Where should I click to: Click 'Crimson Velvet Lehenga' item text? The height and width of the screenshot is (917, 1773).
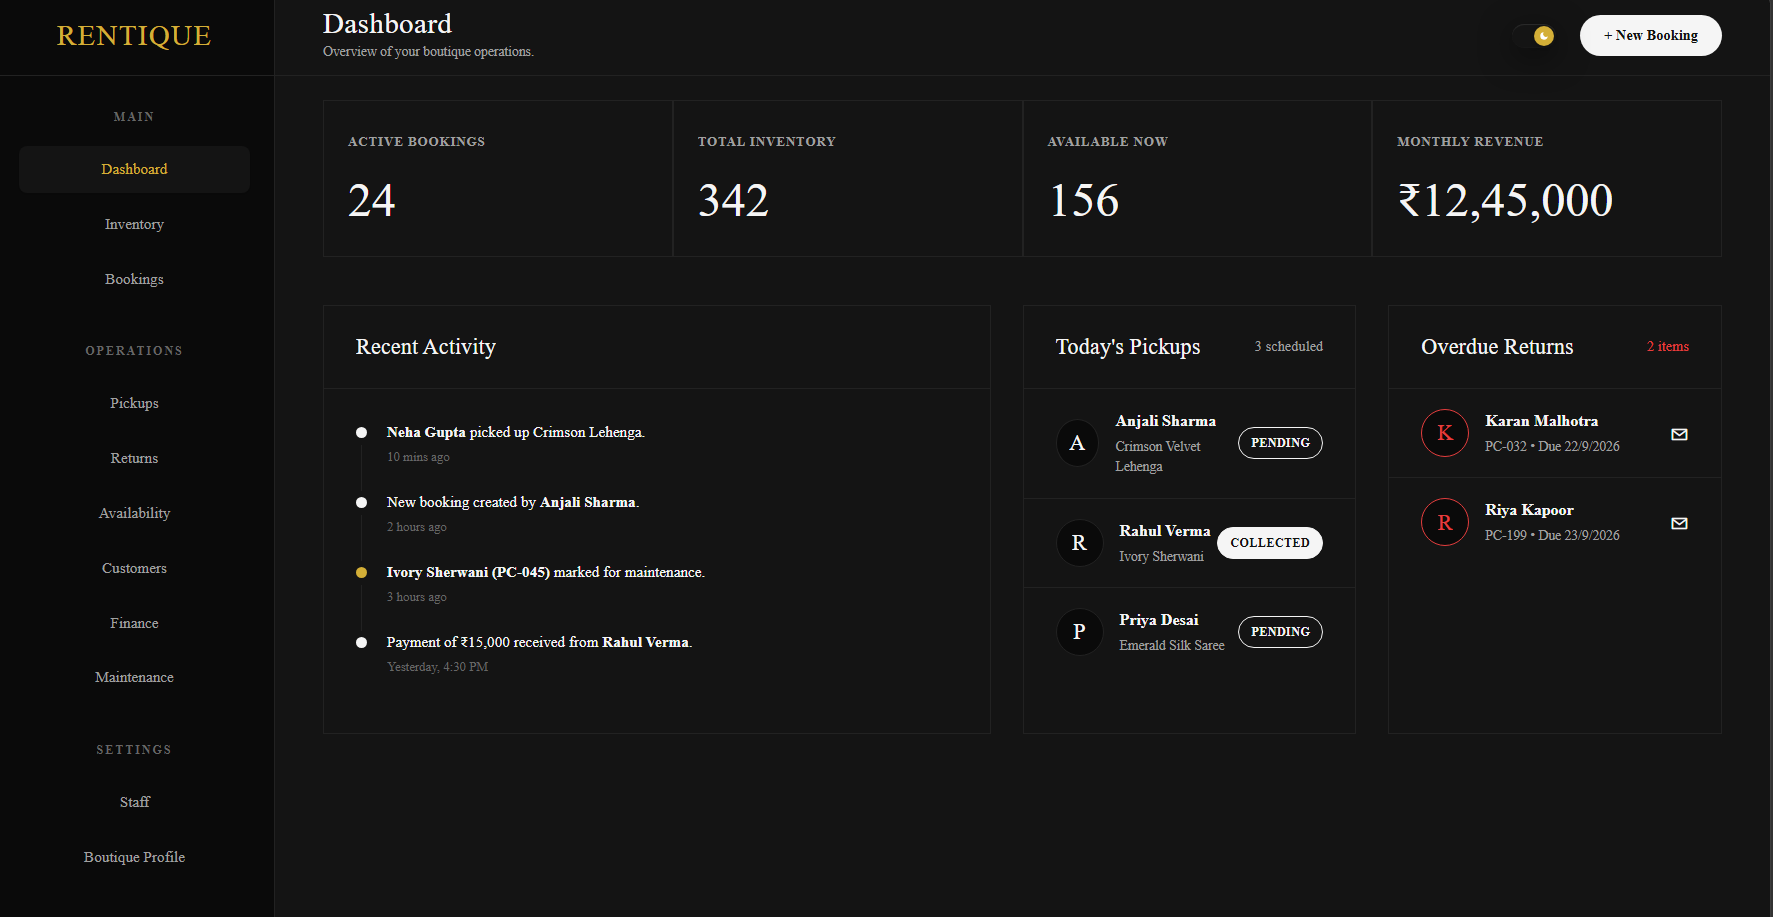(x=1158, y=457)
